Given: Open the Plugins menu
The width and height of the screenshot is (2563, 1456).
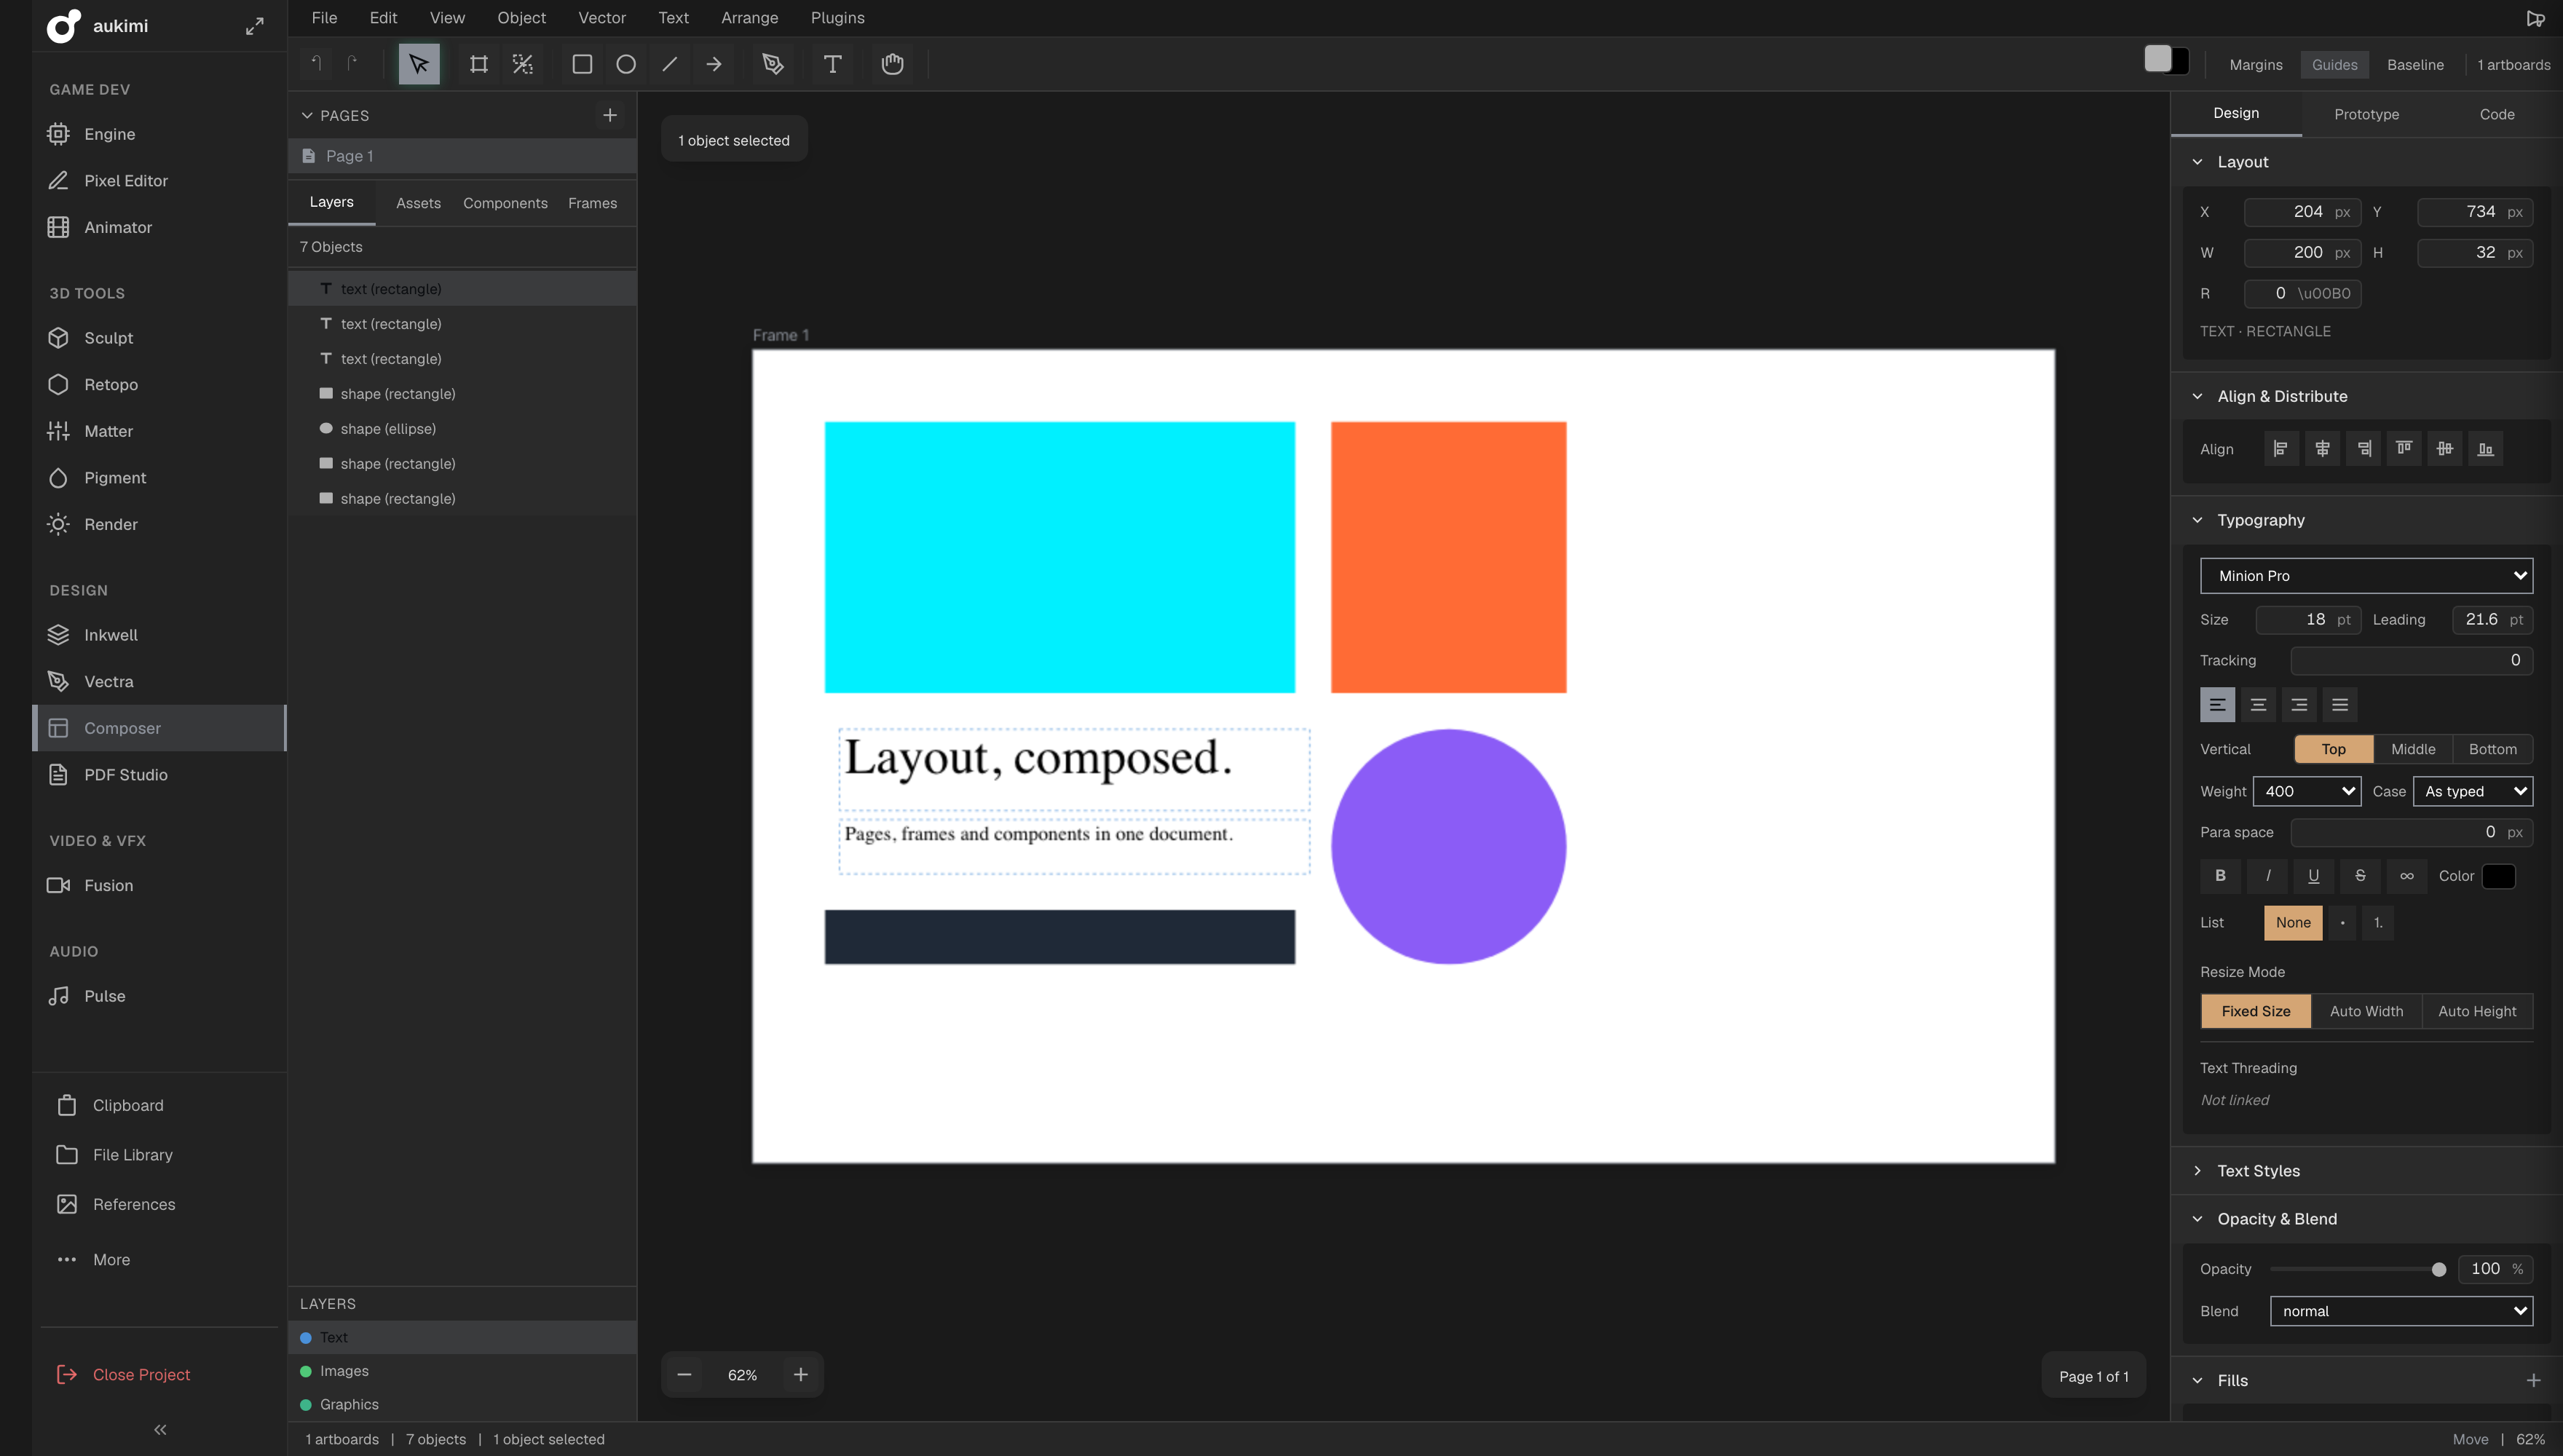Looking at the screenshot, I should coord(837,18).
